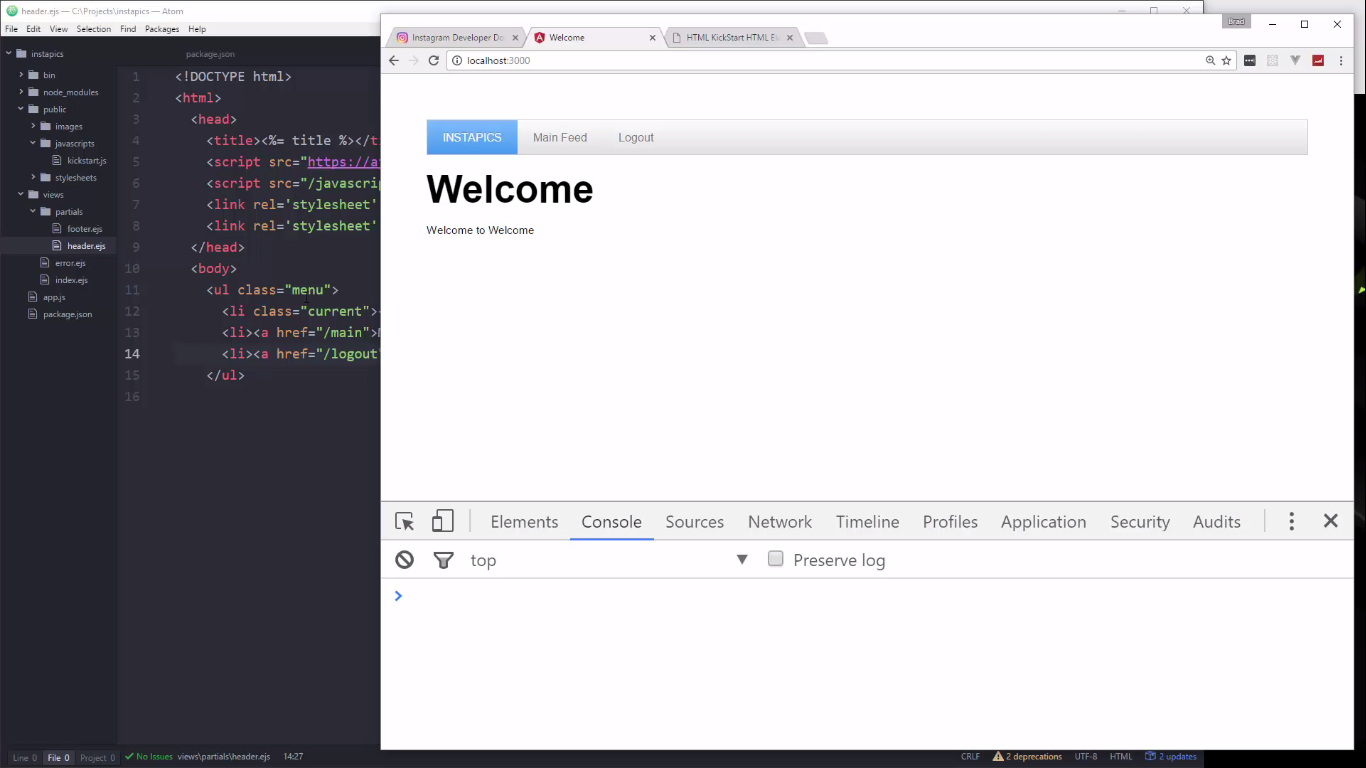Switch to the Timeline DevTools tab
The image size is (1366, 768).
(x=867, y=522)
